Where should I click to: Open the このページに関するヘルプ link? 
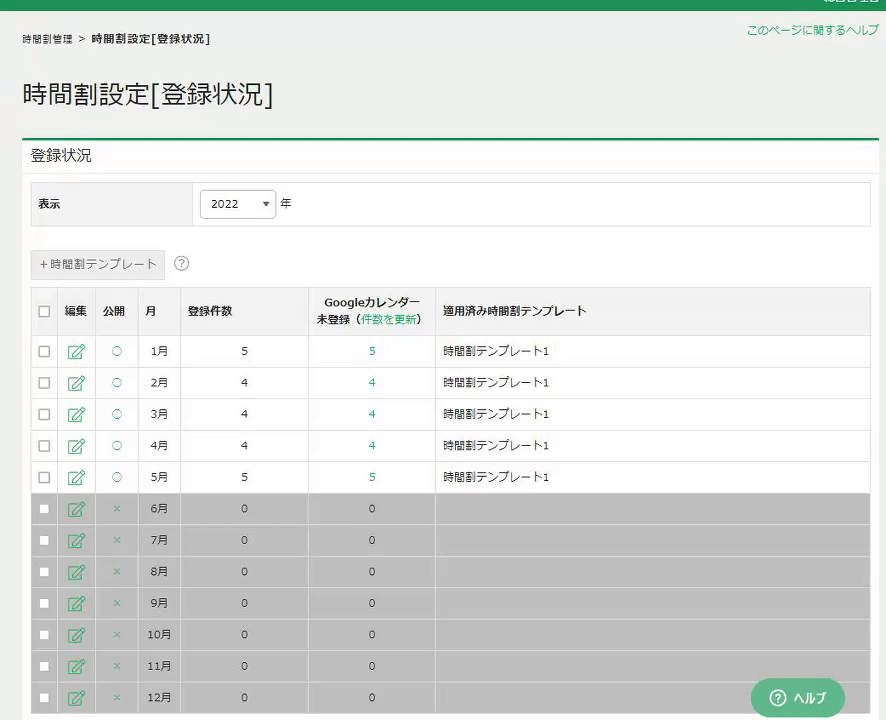pyautogui.click(x=813, y=30)
